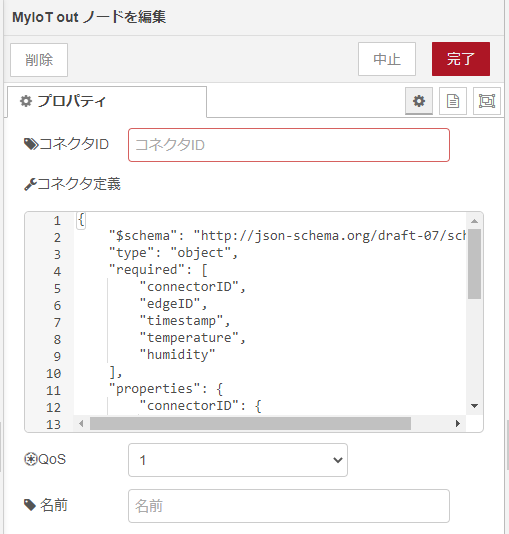Switch to the プロパティ tab
Screen dimensions: 509x534
(x=107, y=101)
